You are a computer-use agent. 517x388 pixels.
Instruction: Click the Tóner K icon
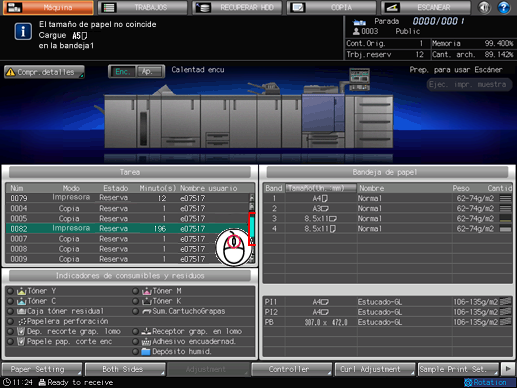pos(147,301)
